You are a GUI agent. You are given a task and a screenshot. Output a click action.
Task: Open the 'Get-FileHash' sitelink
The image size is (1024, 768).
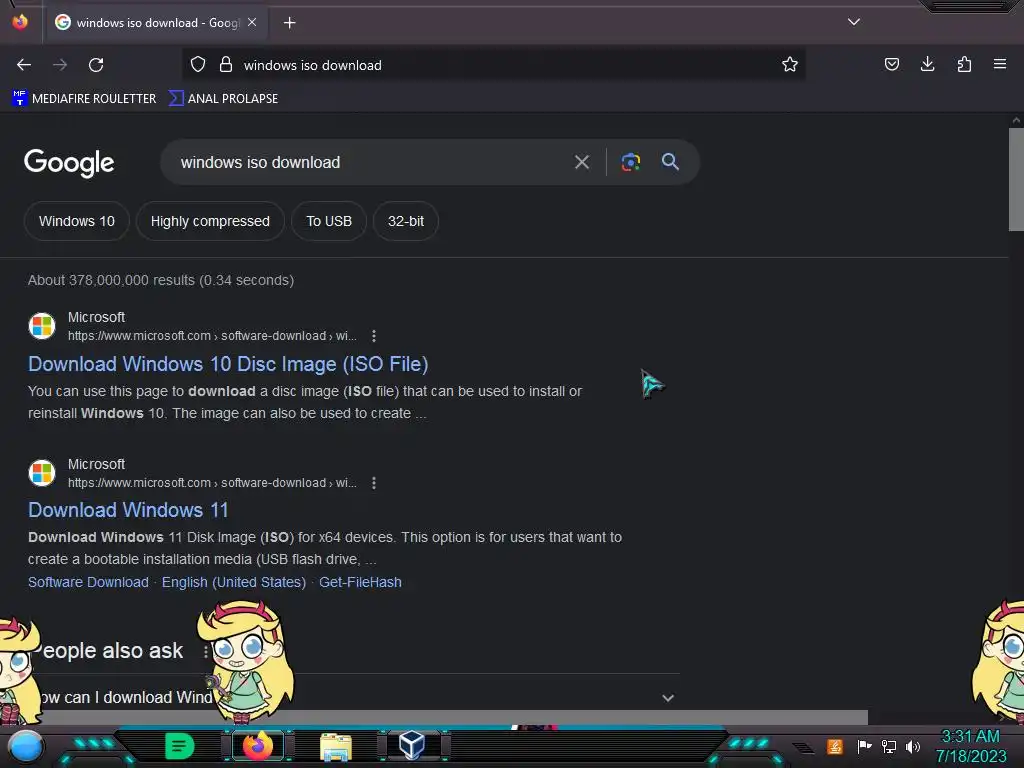tap(360, 582)
